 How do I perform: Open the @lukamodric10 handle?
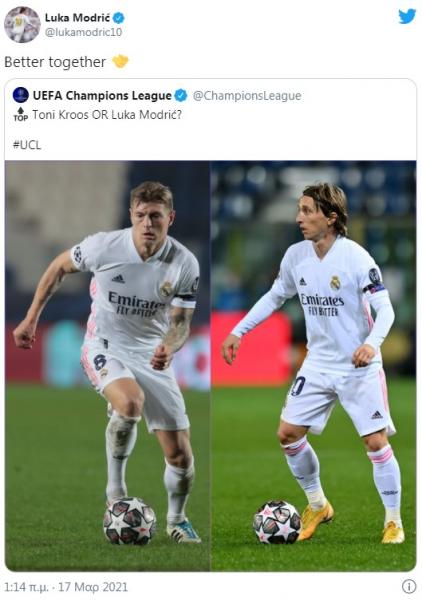[x=83, y=32]
